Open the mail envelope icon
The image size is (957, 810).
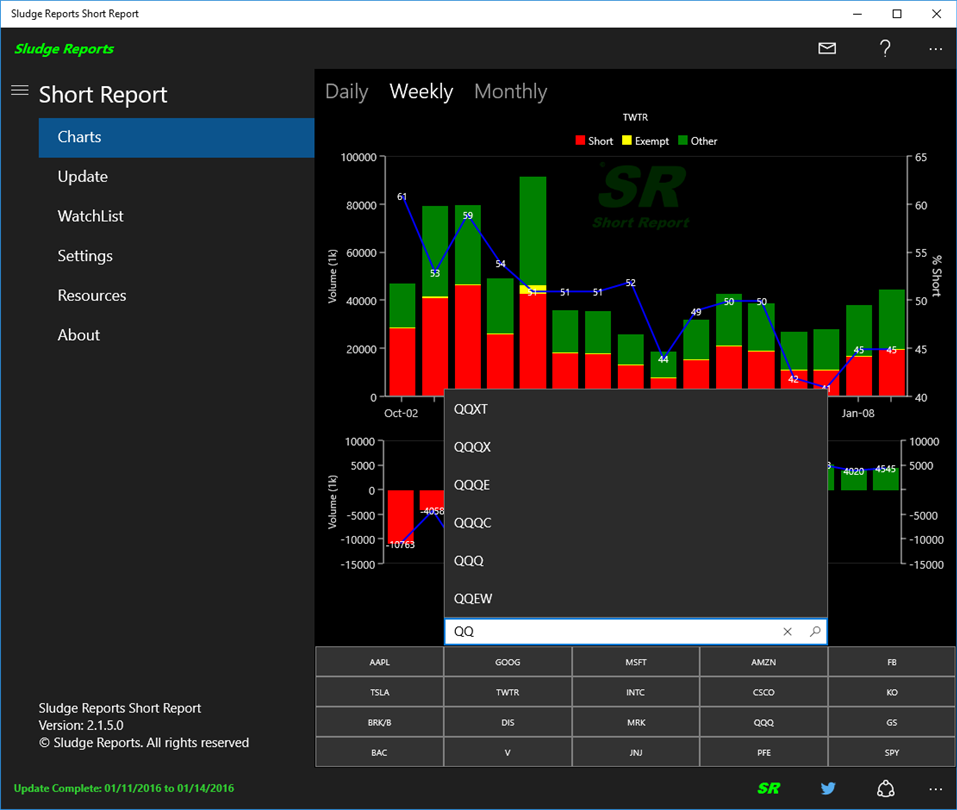(x=827, y=48)
